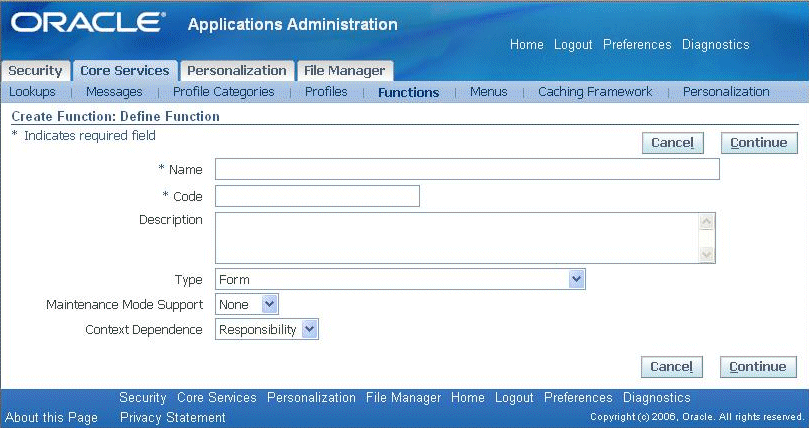Go to Lookups subtab
Screen dimensions: 809x428
[x=32, y=92]
